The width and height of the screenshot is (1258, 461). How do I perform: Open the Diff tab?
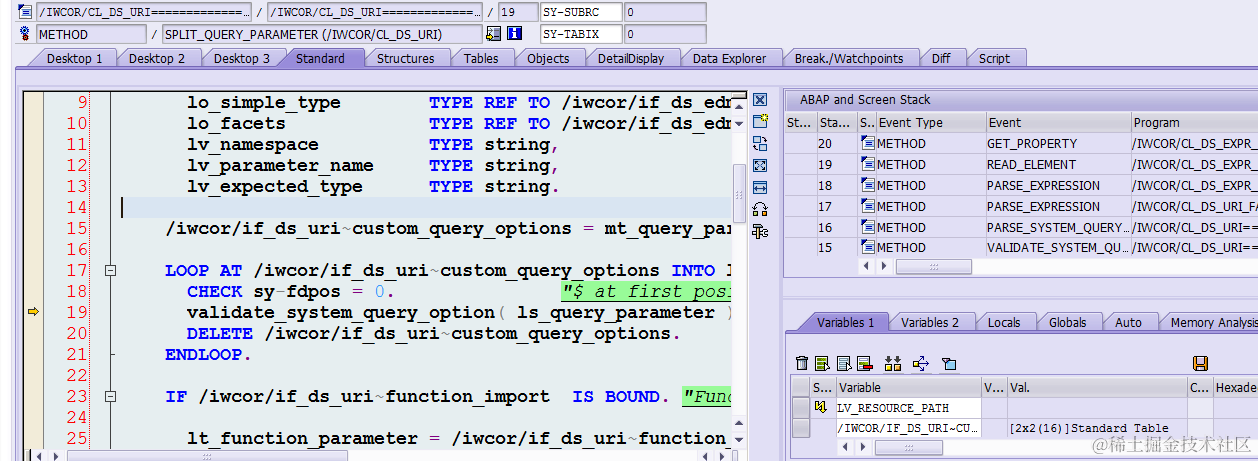tap(941, 58)
